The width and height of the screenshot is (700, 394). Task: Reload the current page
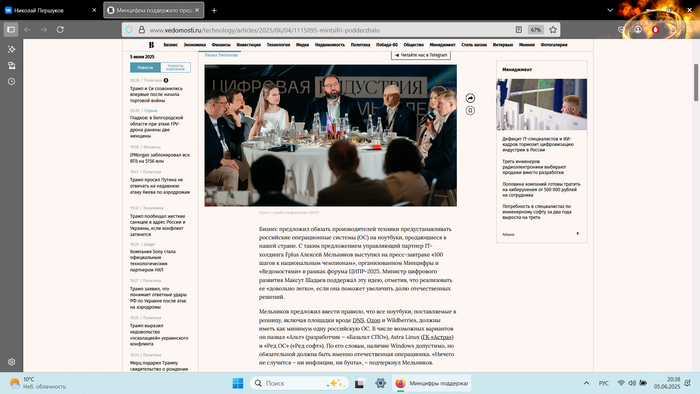click(60, 29)
